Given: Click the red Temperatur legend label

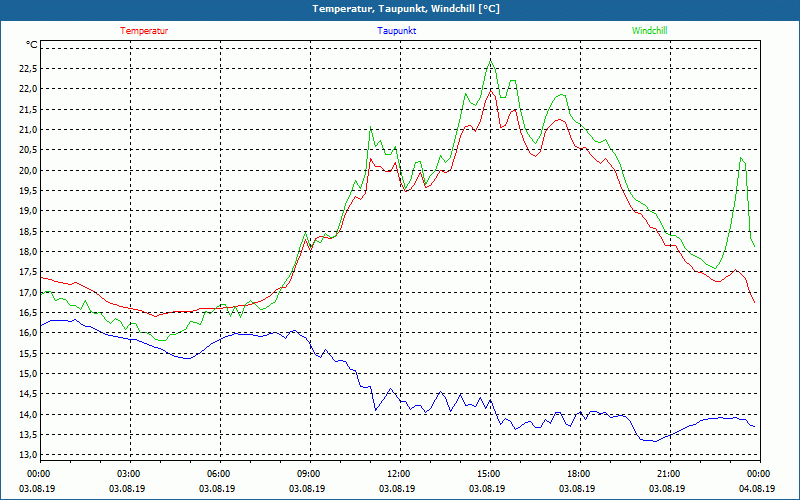Looking at the screenshot, I should click(x=144, y=31).
